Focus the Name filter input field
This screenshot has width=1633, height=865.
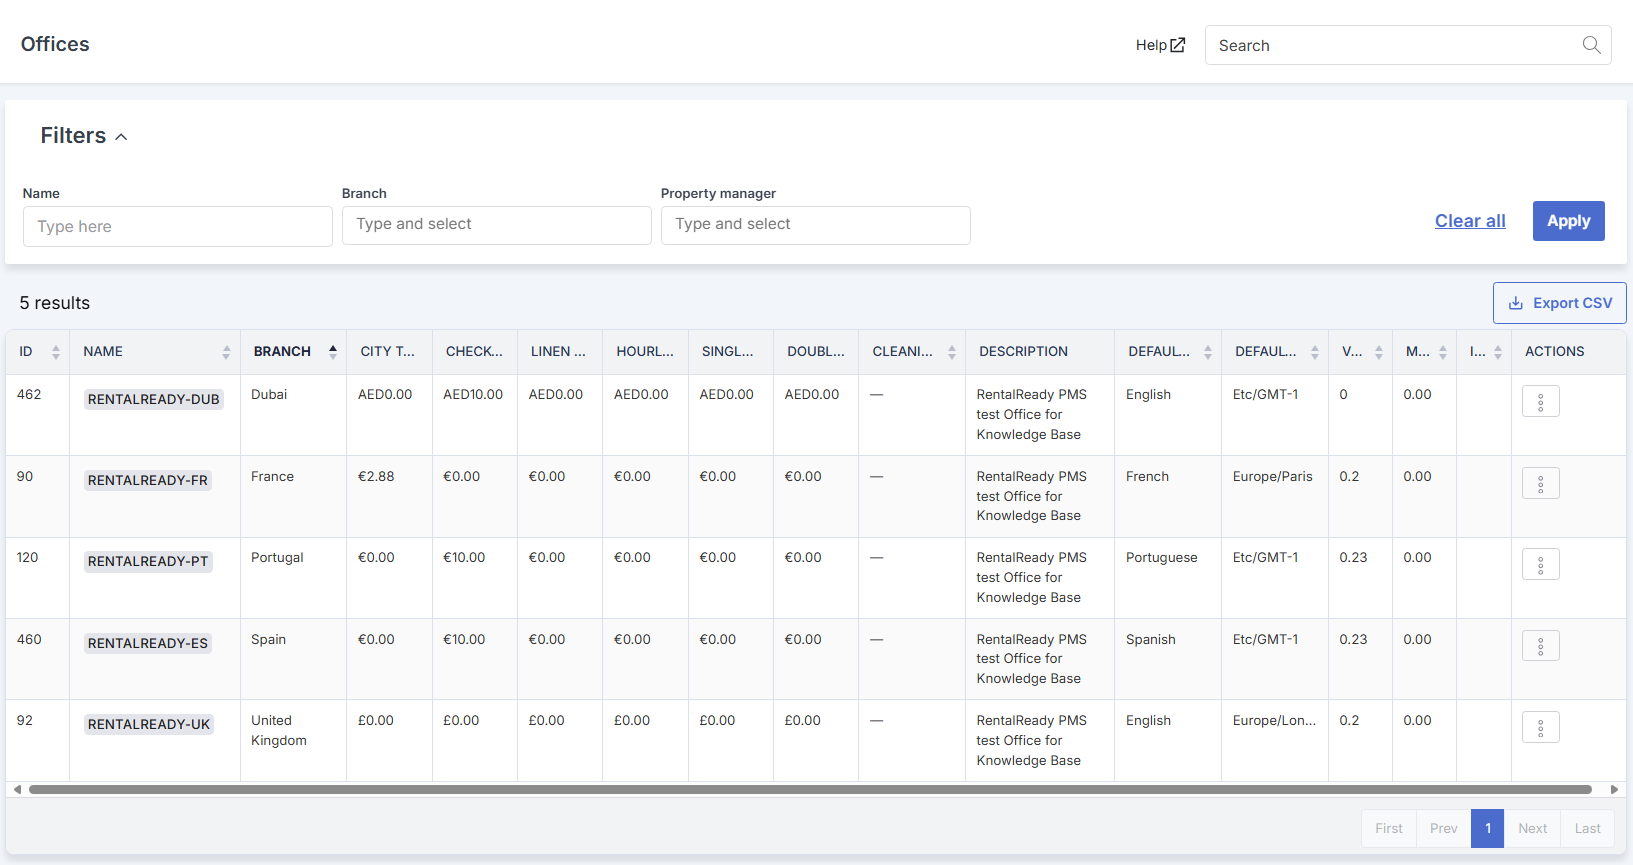click(x=178, y=227)
